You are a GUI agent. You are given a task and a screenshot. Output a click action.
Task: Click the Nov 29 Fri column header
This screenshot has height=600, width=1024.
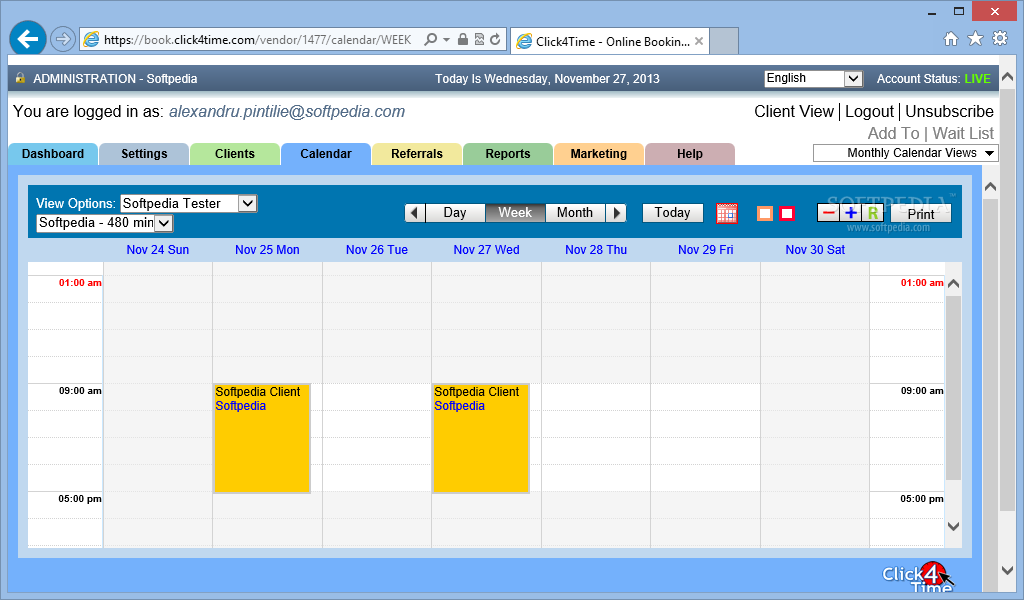pos(705,250)
